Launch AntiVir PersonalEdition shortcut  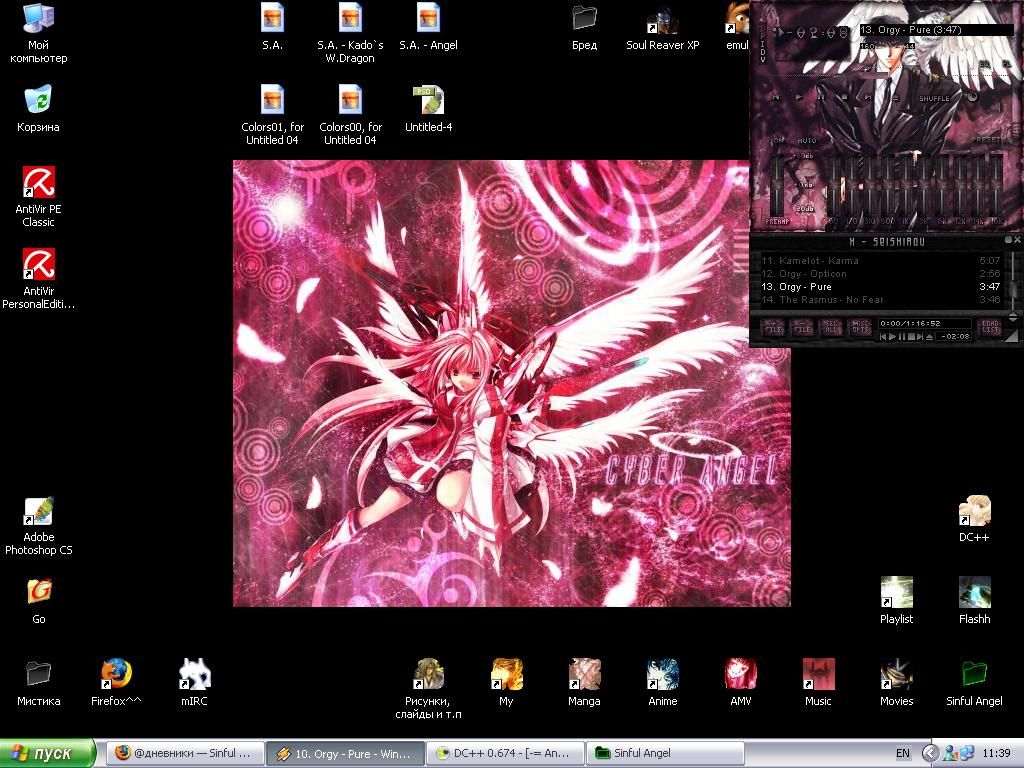(39, 279)
